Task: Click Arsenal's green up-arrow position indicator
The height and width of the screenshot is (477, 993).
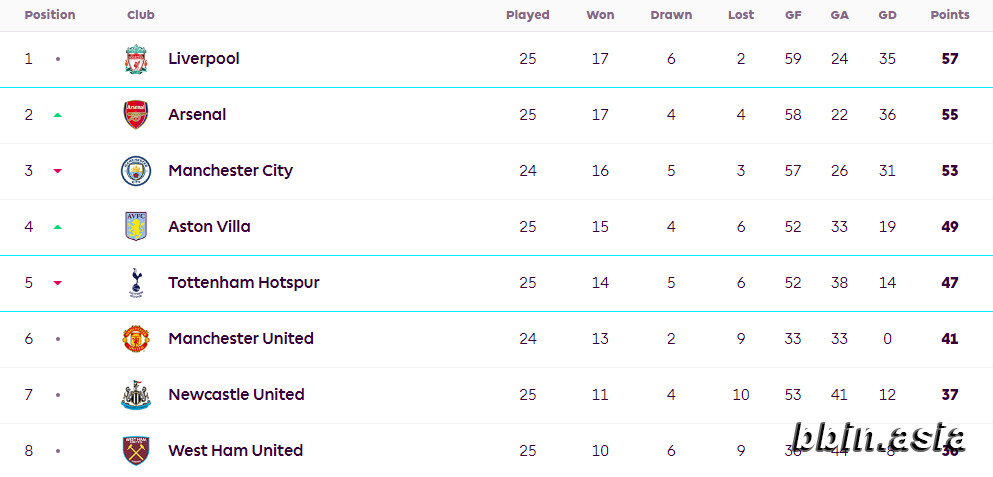Action: tap(58, 115)
